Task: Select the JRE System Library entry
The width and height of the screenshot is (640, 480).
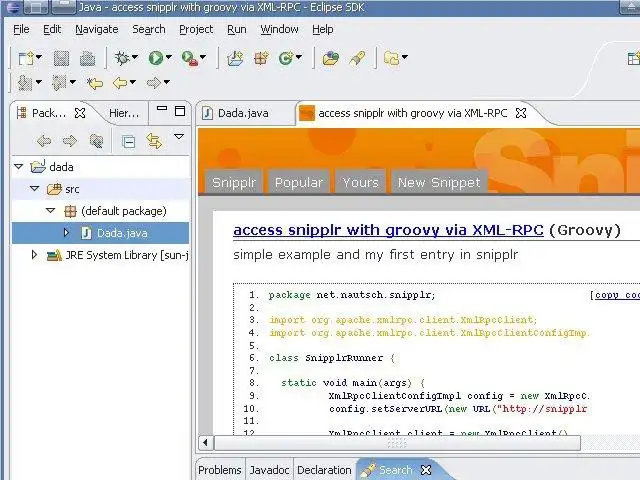Action: (x=118, y=255)
